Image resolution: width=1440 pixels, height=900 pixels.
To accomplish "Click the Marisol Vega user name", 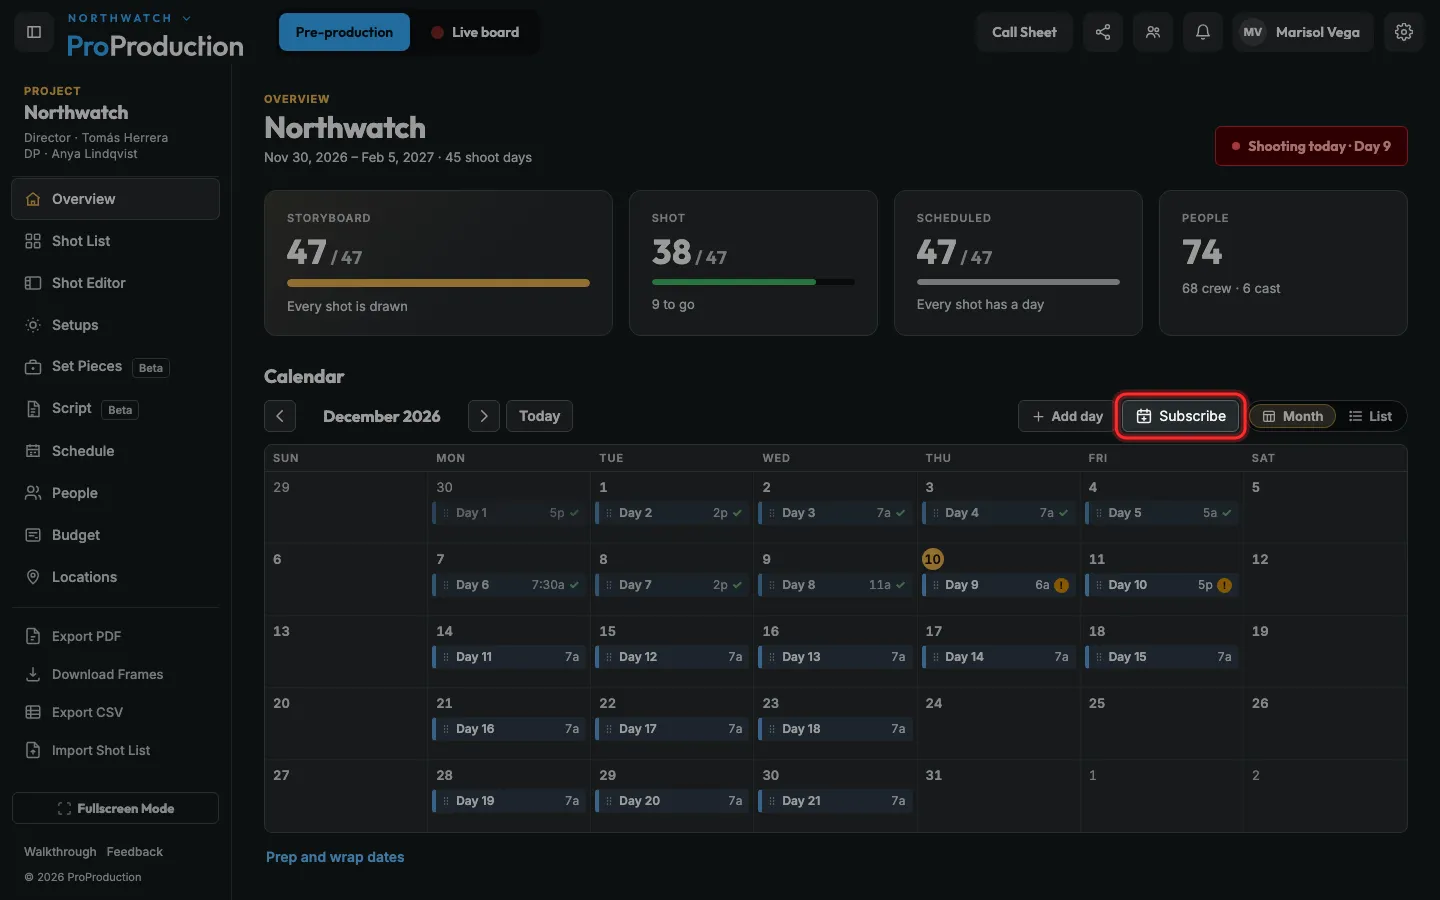I will coord(1317,32).
